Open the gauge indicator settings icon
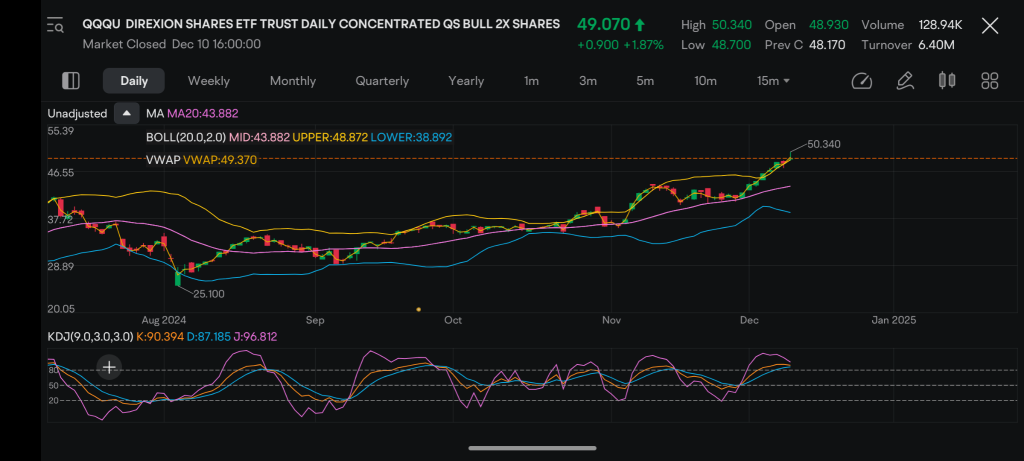Viewport: 1024px width, 461px height. point(862,81)
